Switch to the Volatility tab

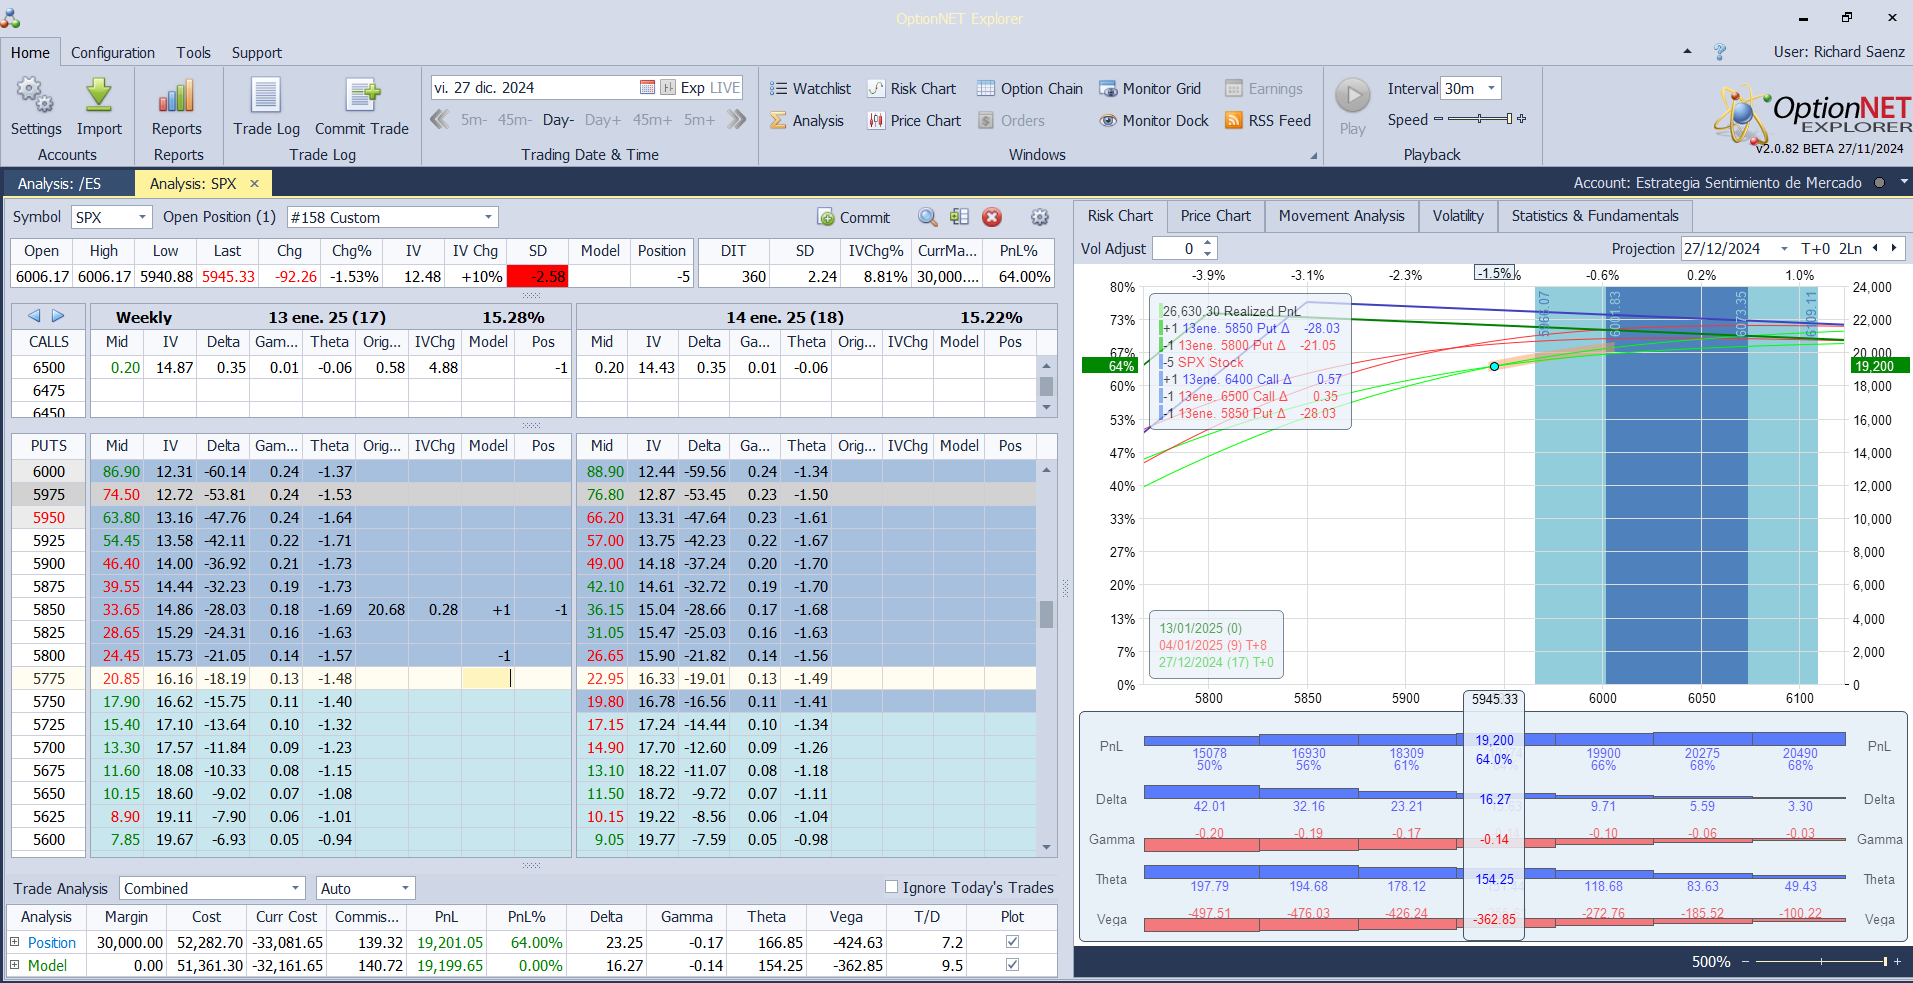click(1458, 216)
